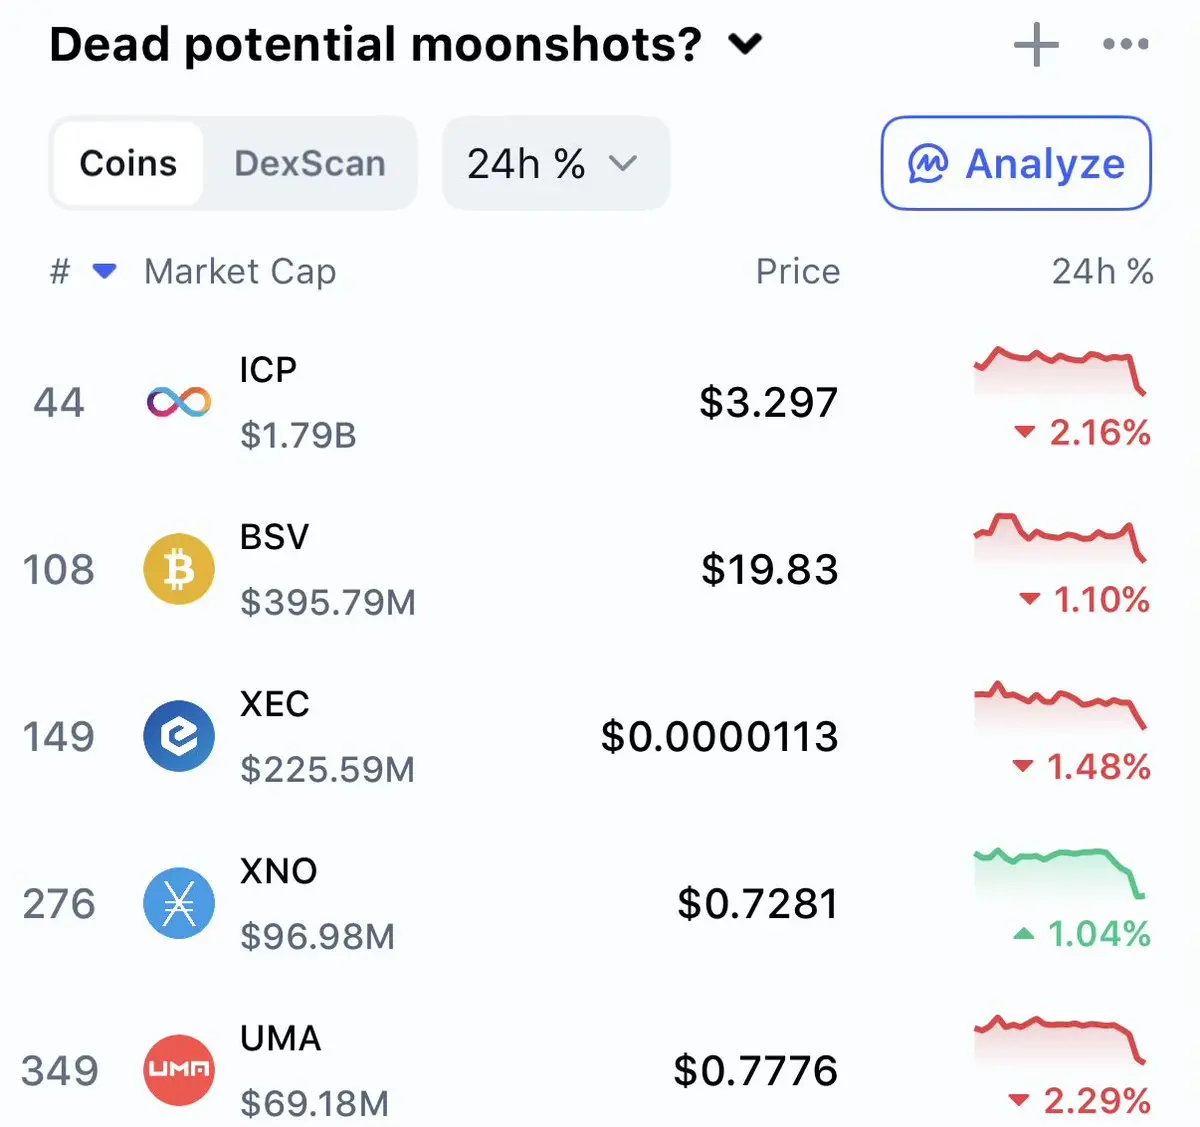Viewport: 1200px width, 1127px height.
Task: Open ICP sparkline price chart
Action: point(1060,368)
